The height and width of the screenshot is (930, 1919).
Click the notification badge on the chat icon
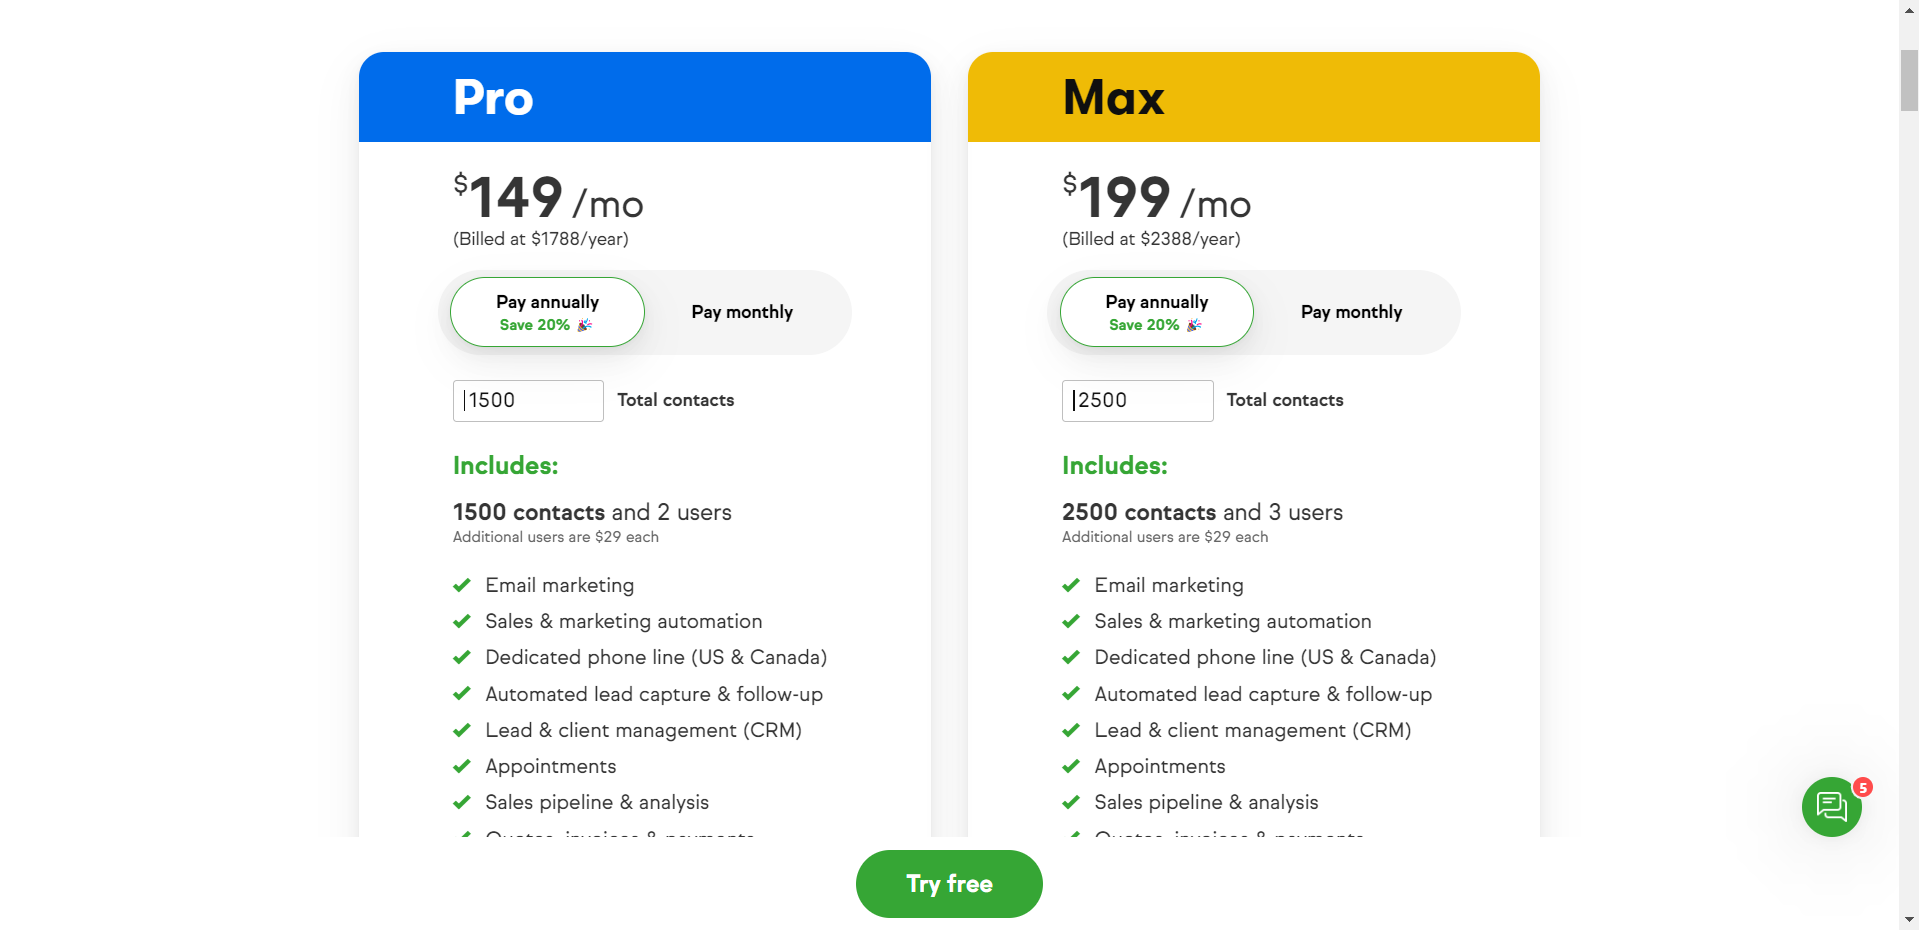point(1862,789)
